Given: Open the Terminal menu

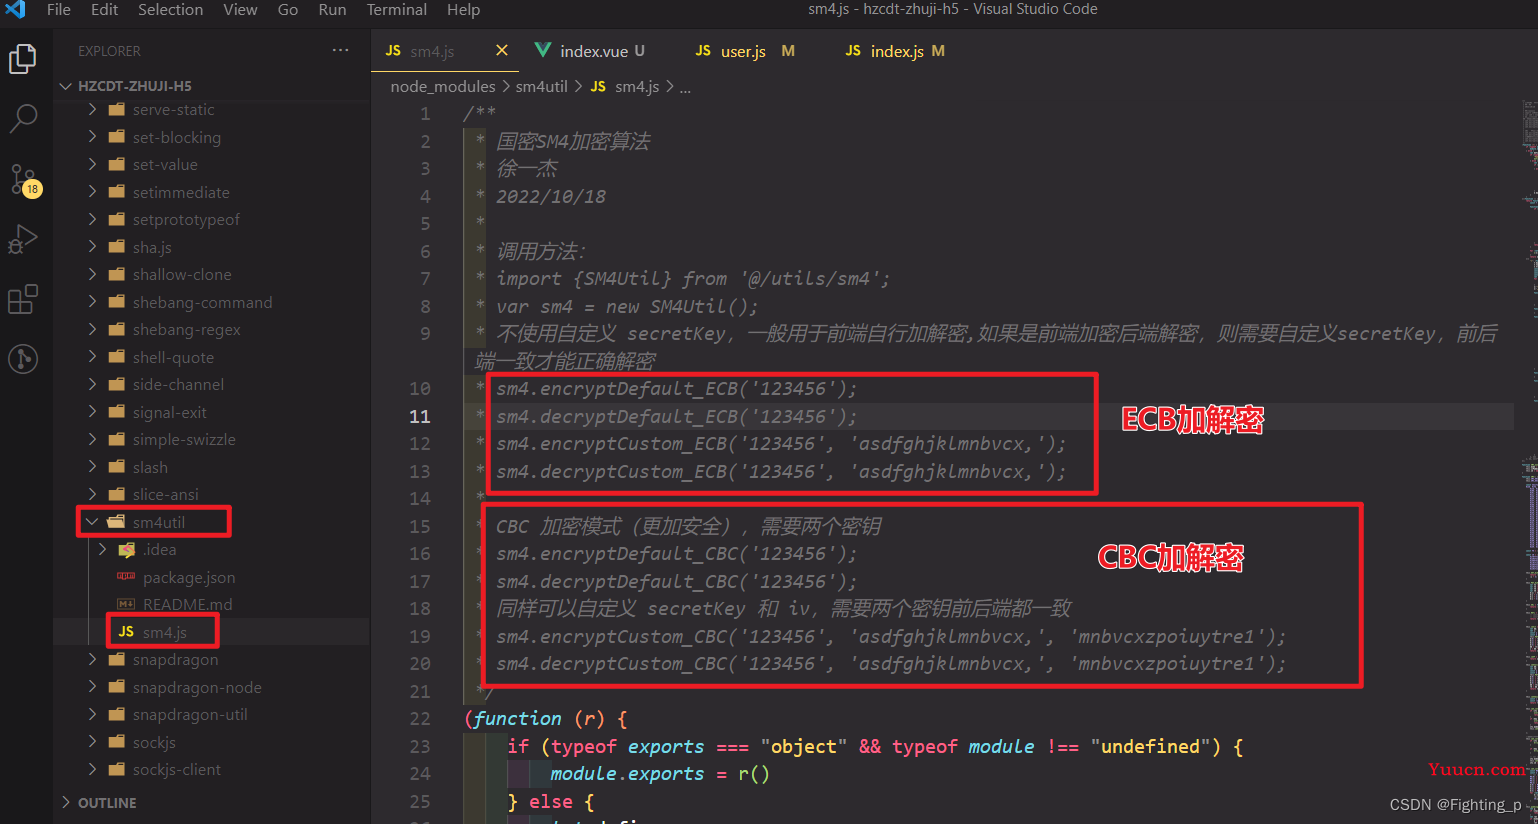Looking at the screenshot, I should click(x=397, y=9).
